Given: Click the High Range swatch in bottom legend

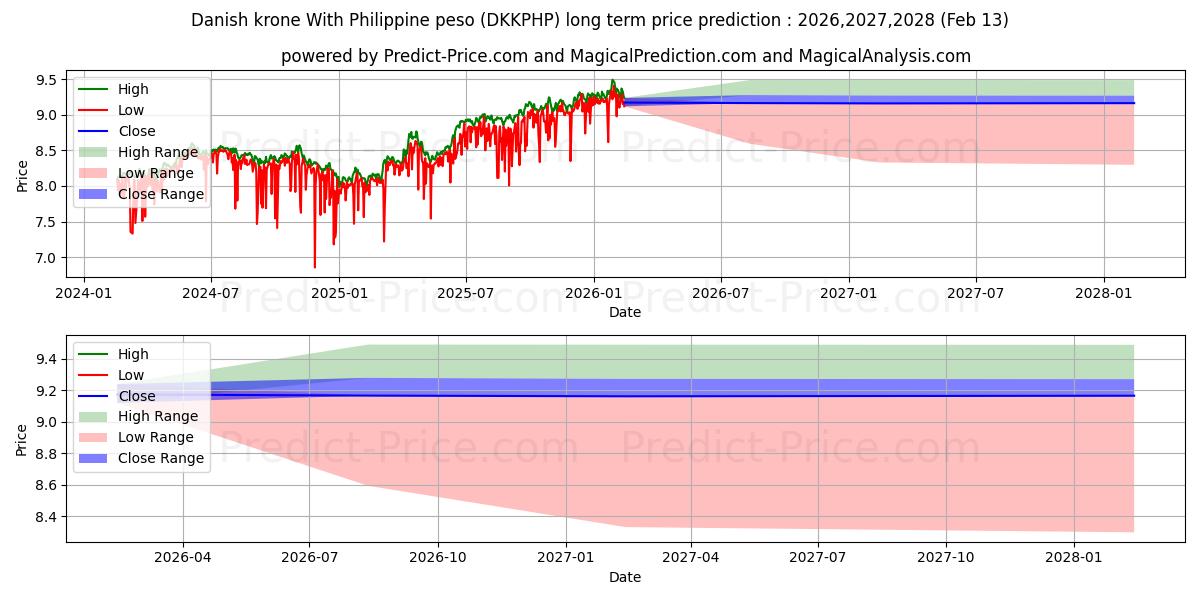Looking at the screenshot, I should click(x=93, y=417).
